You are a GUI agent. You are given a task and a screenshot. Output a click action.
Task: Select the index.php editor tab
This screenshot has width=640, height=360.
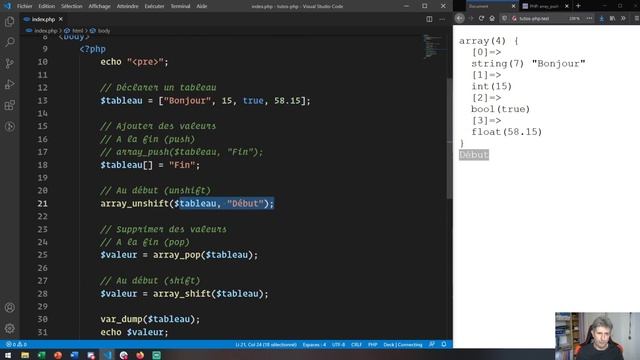[43, 19]
